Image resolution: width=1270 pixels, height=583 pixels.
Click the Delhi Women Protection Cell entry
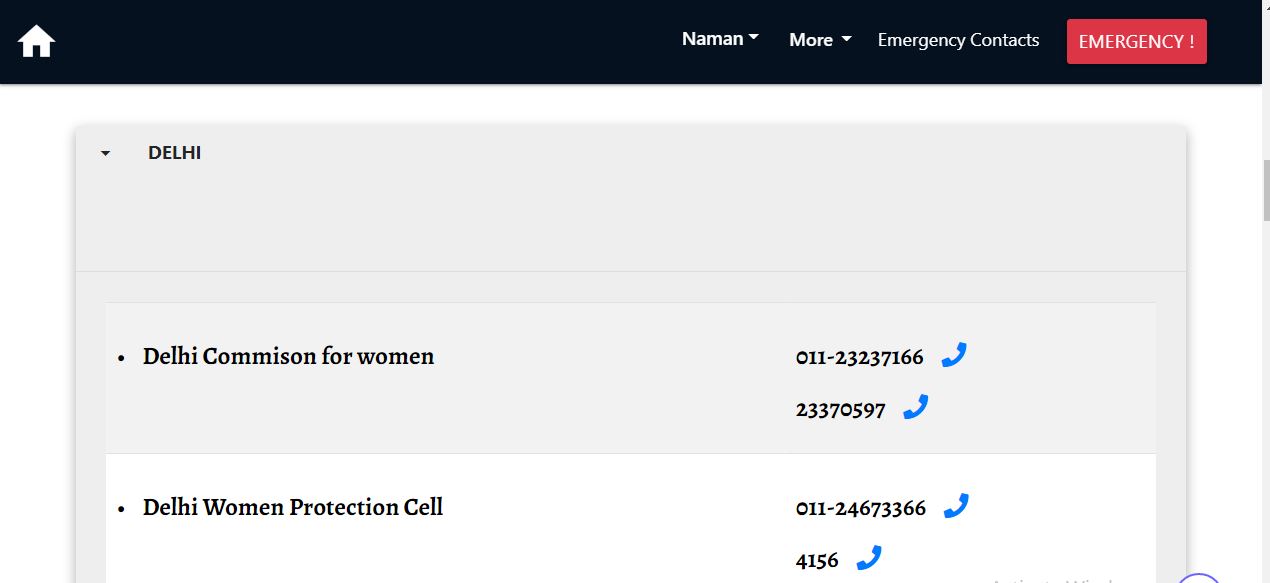click(292, 507)
